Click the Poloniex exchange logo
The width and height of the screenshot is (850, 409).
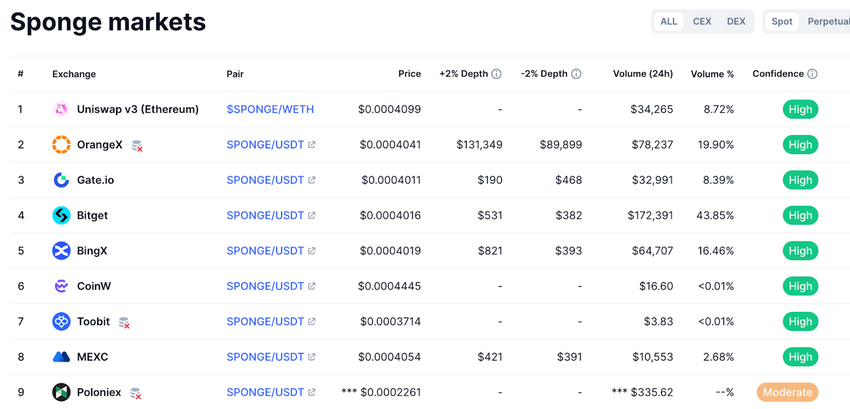tap(61, 392)
